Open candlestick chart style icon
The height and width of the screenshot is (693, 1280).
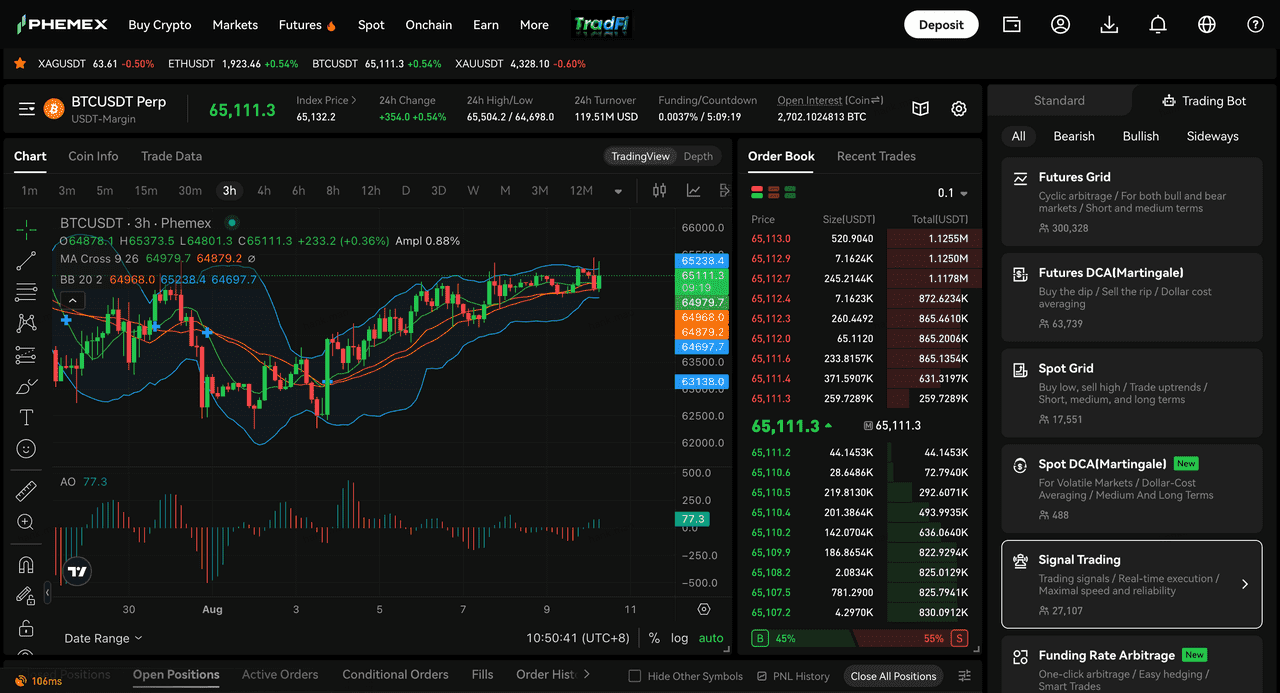[x=659, y=190]
